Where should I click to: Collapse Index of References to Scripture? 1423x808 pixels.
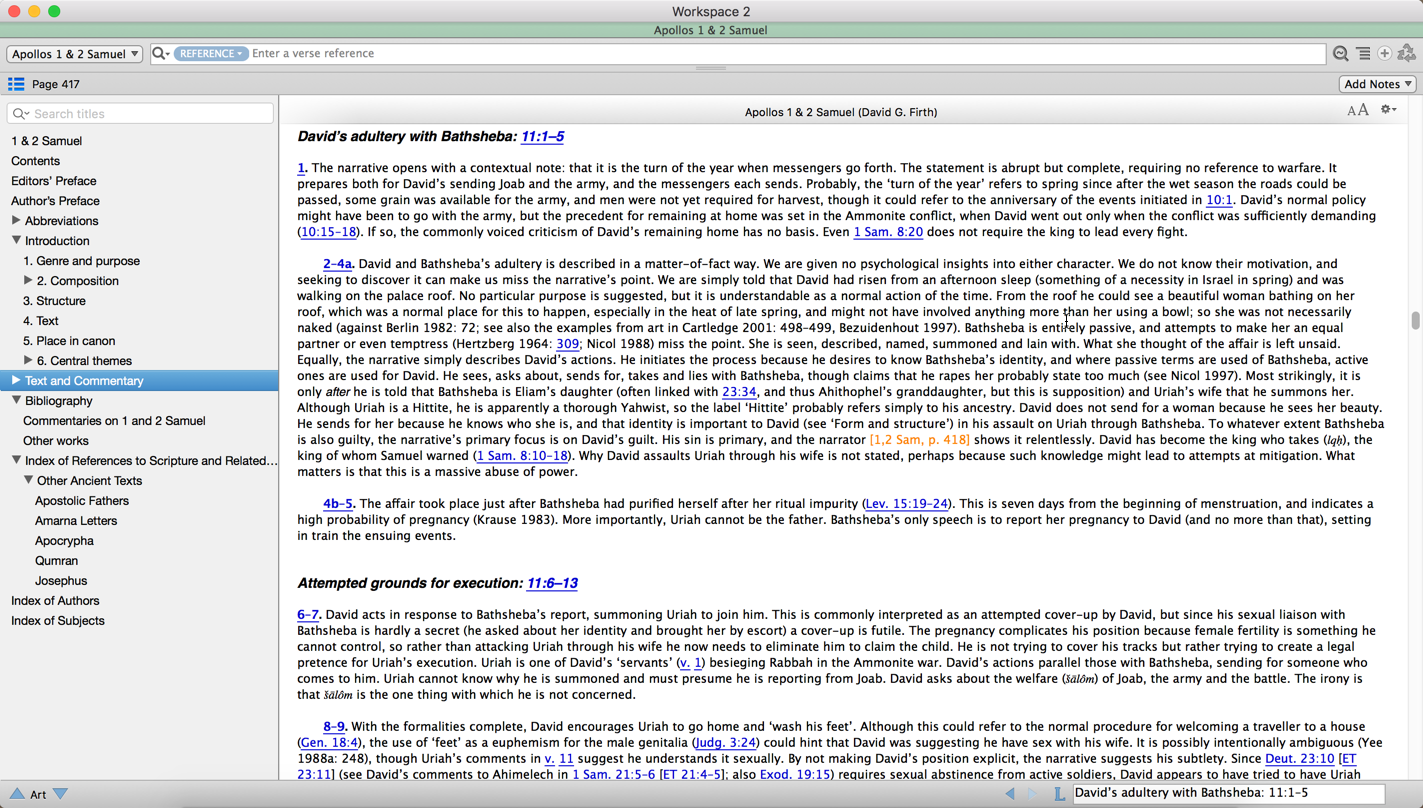16,460
